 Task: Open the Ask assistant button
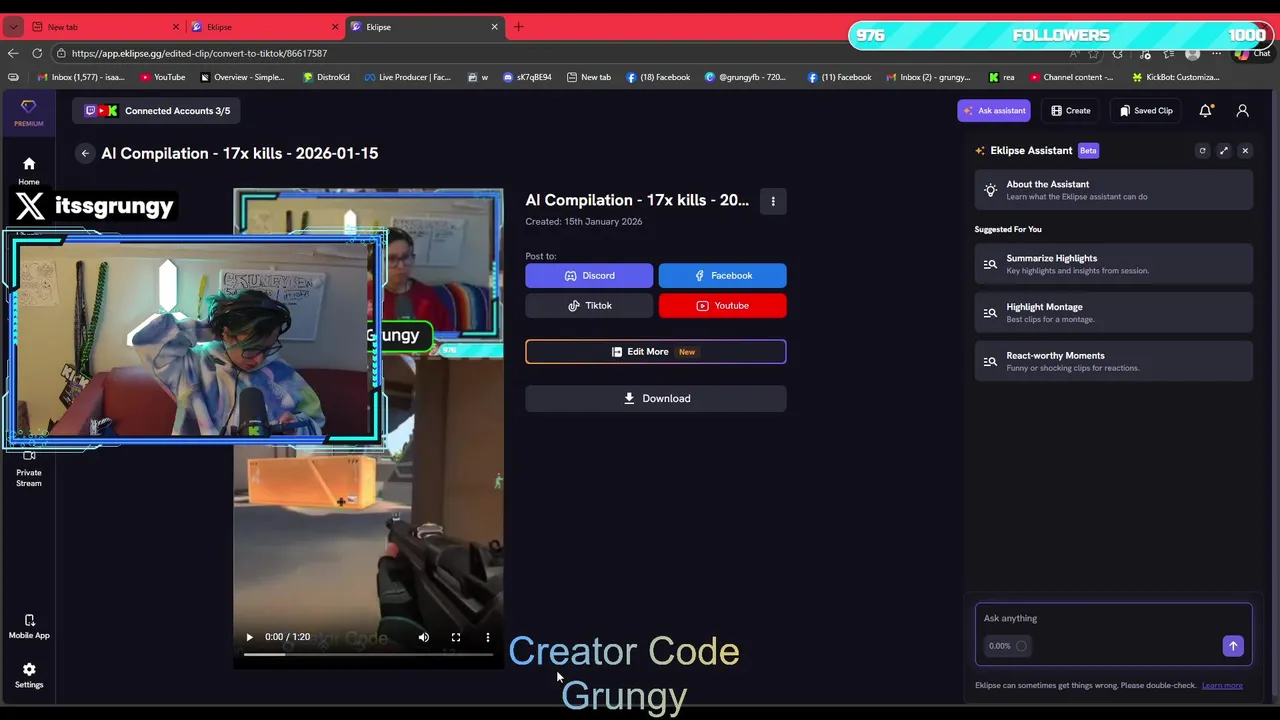click(994, 111)
